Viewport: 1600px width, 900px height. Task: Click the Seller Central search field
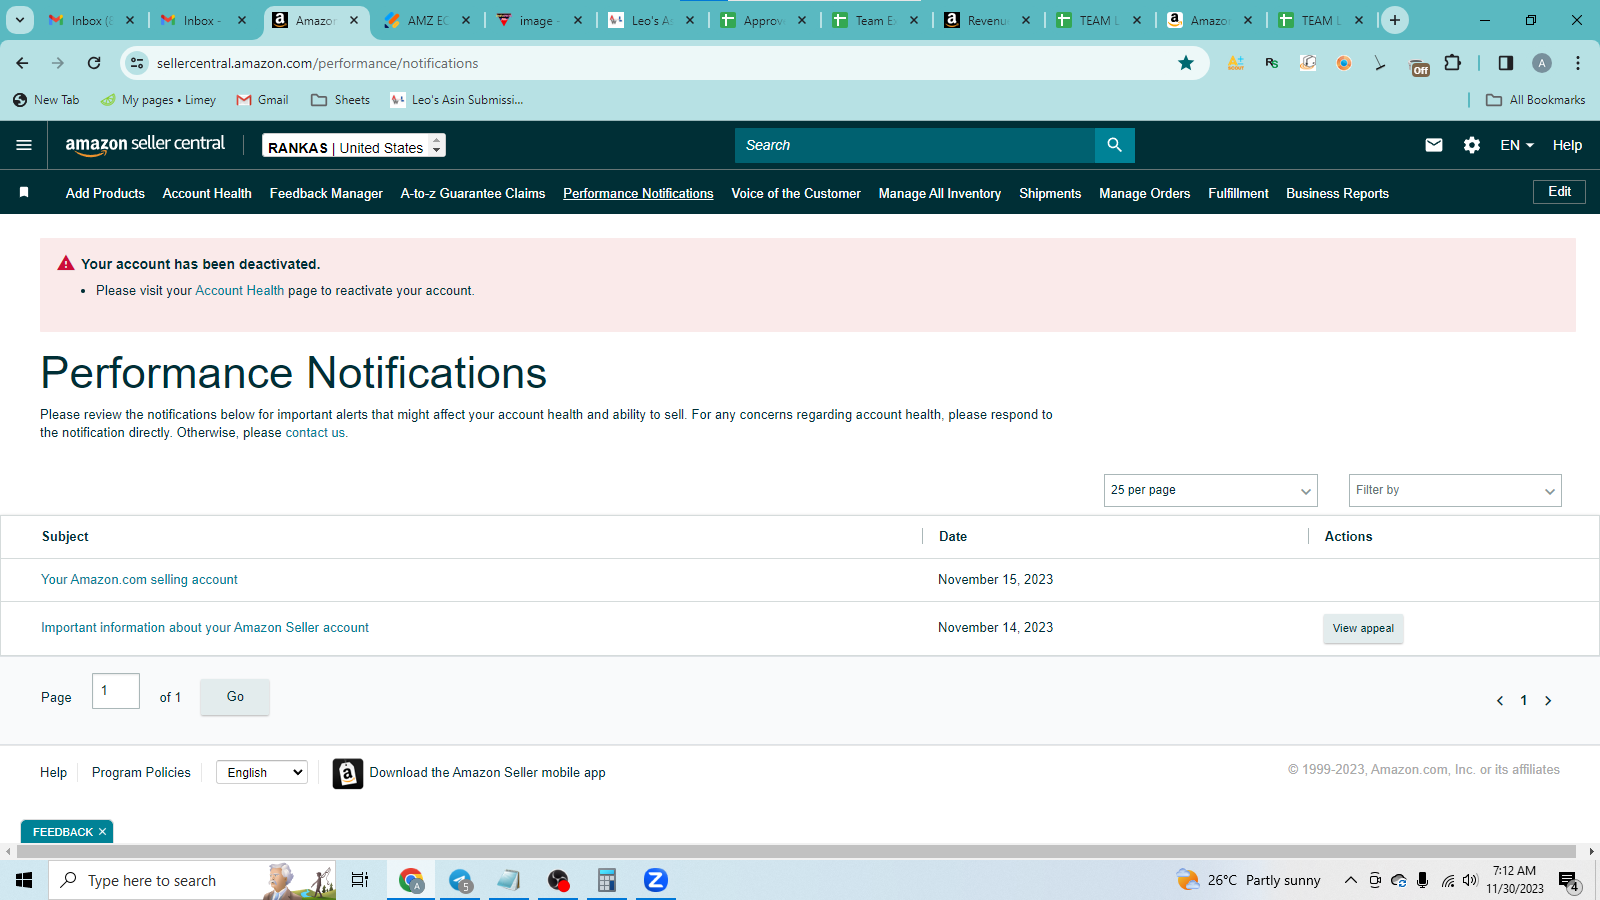click(915, 145)
